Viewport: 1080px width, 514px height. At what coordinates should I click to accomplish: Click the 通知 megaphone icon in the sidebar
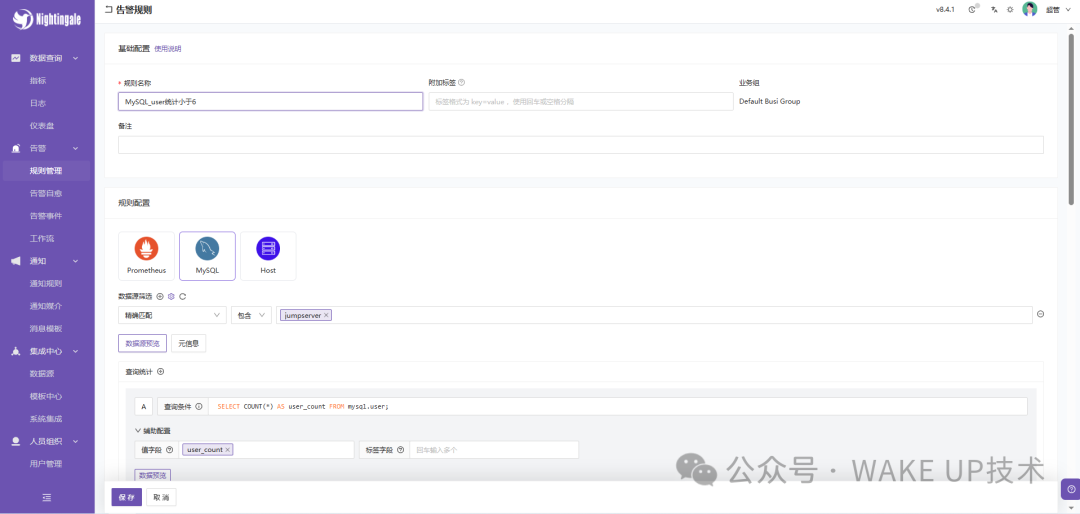pyautogui.click(x=16, y=261)
